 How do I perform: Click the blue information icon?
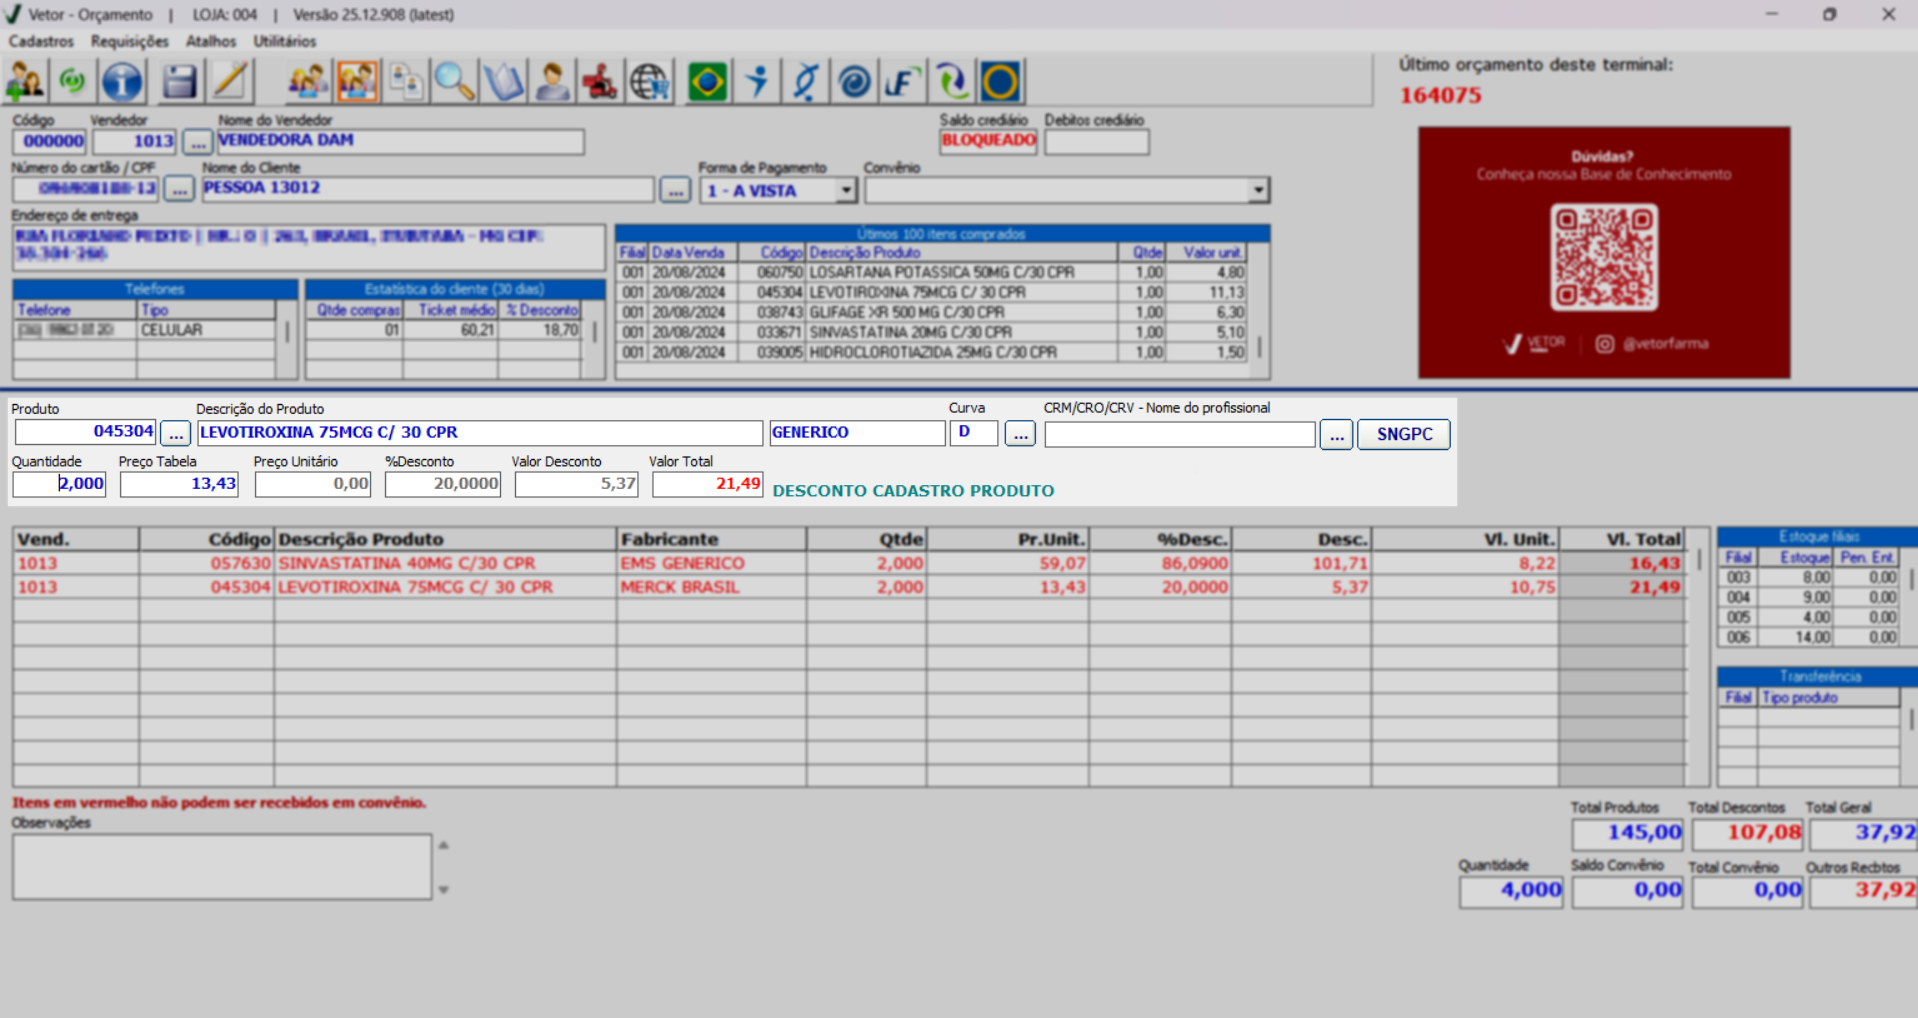pos(122,82)
